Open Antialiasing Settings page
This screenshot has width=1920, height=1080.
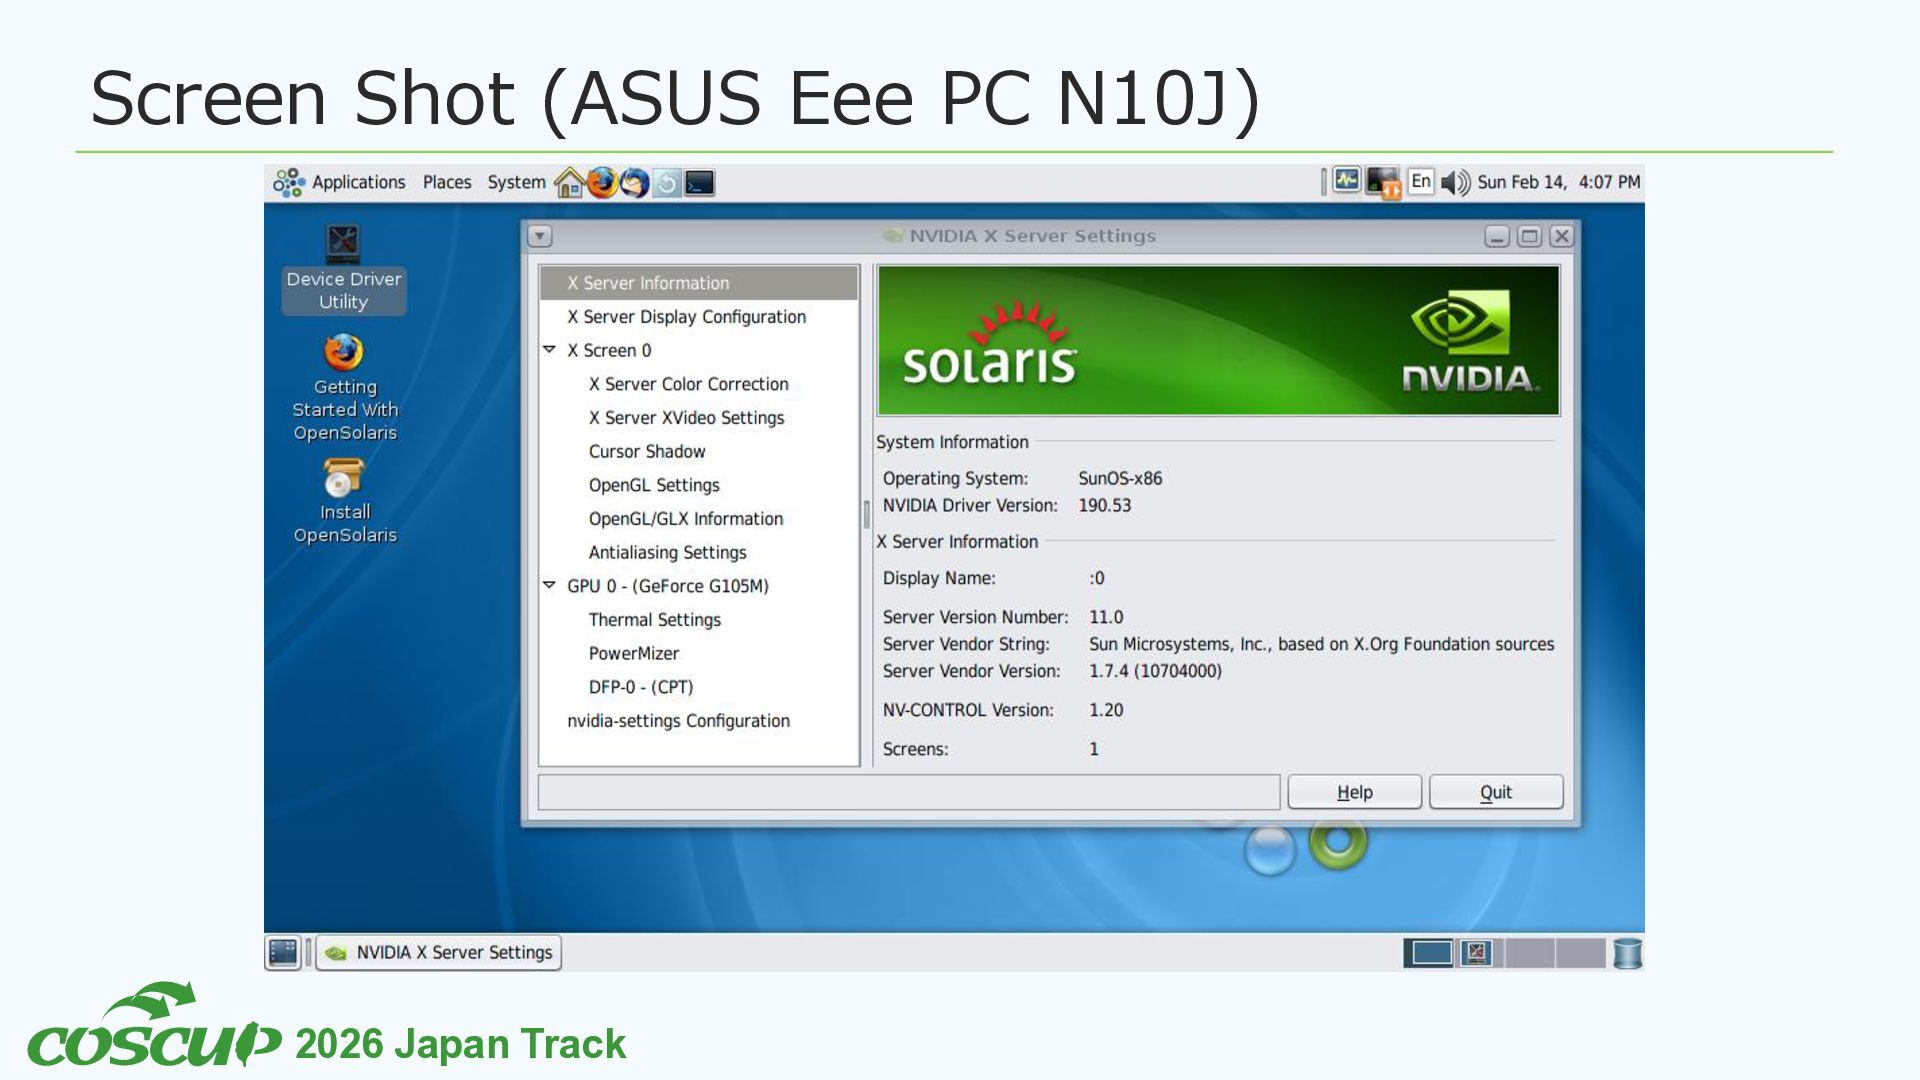pyautogui.click(x=667, y=553)
